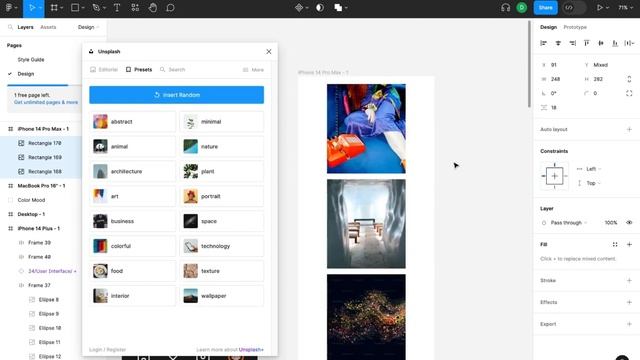This screenshot has height=360, width=640.
Task: Open the Figma main menu icon
Action: [9, 8]
